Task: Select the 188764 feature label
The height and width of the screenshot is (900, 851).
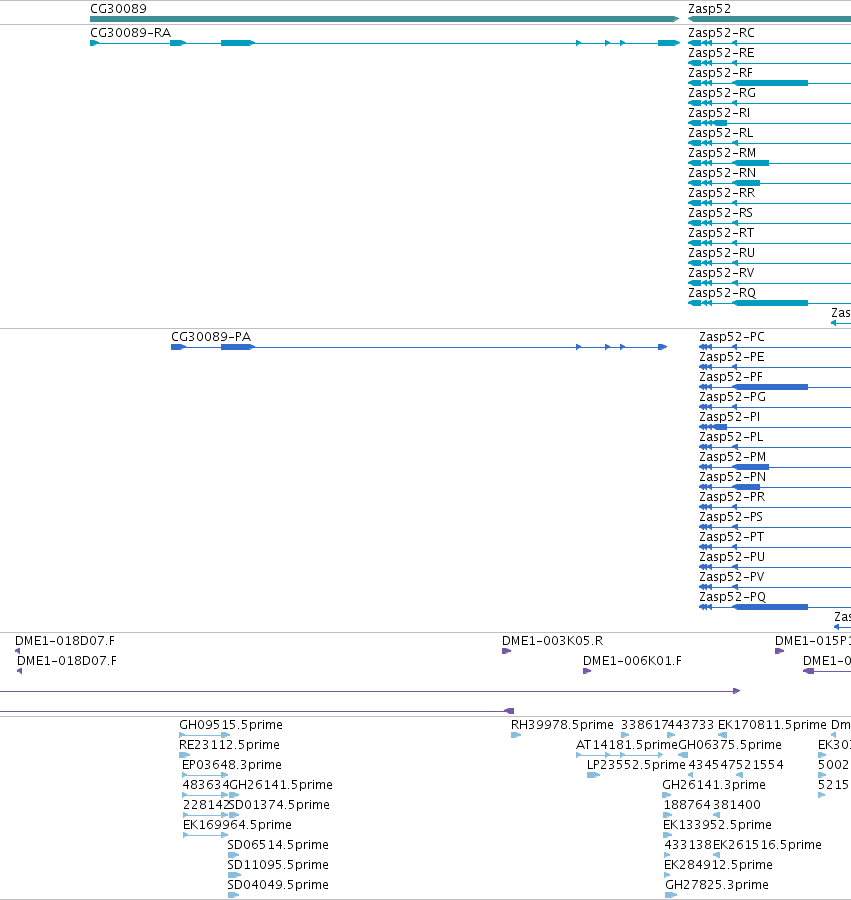Action: pos(687,805)
